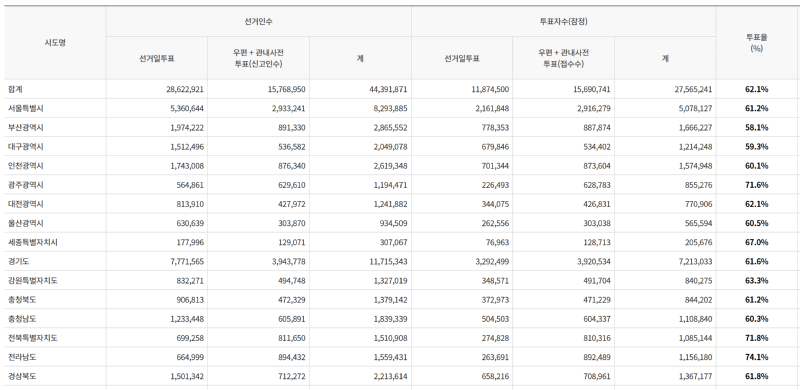Viewport: 800px width, 390px height.
Task: Click the 15,690,741 cell in 합계 row
Action: tap(591, 89)
